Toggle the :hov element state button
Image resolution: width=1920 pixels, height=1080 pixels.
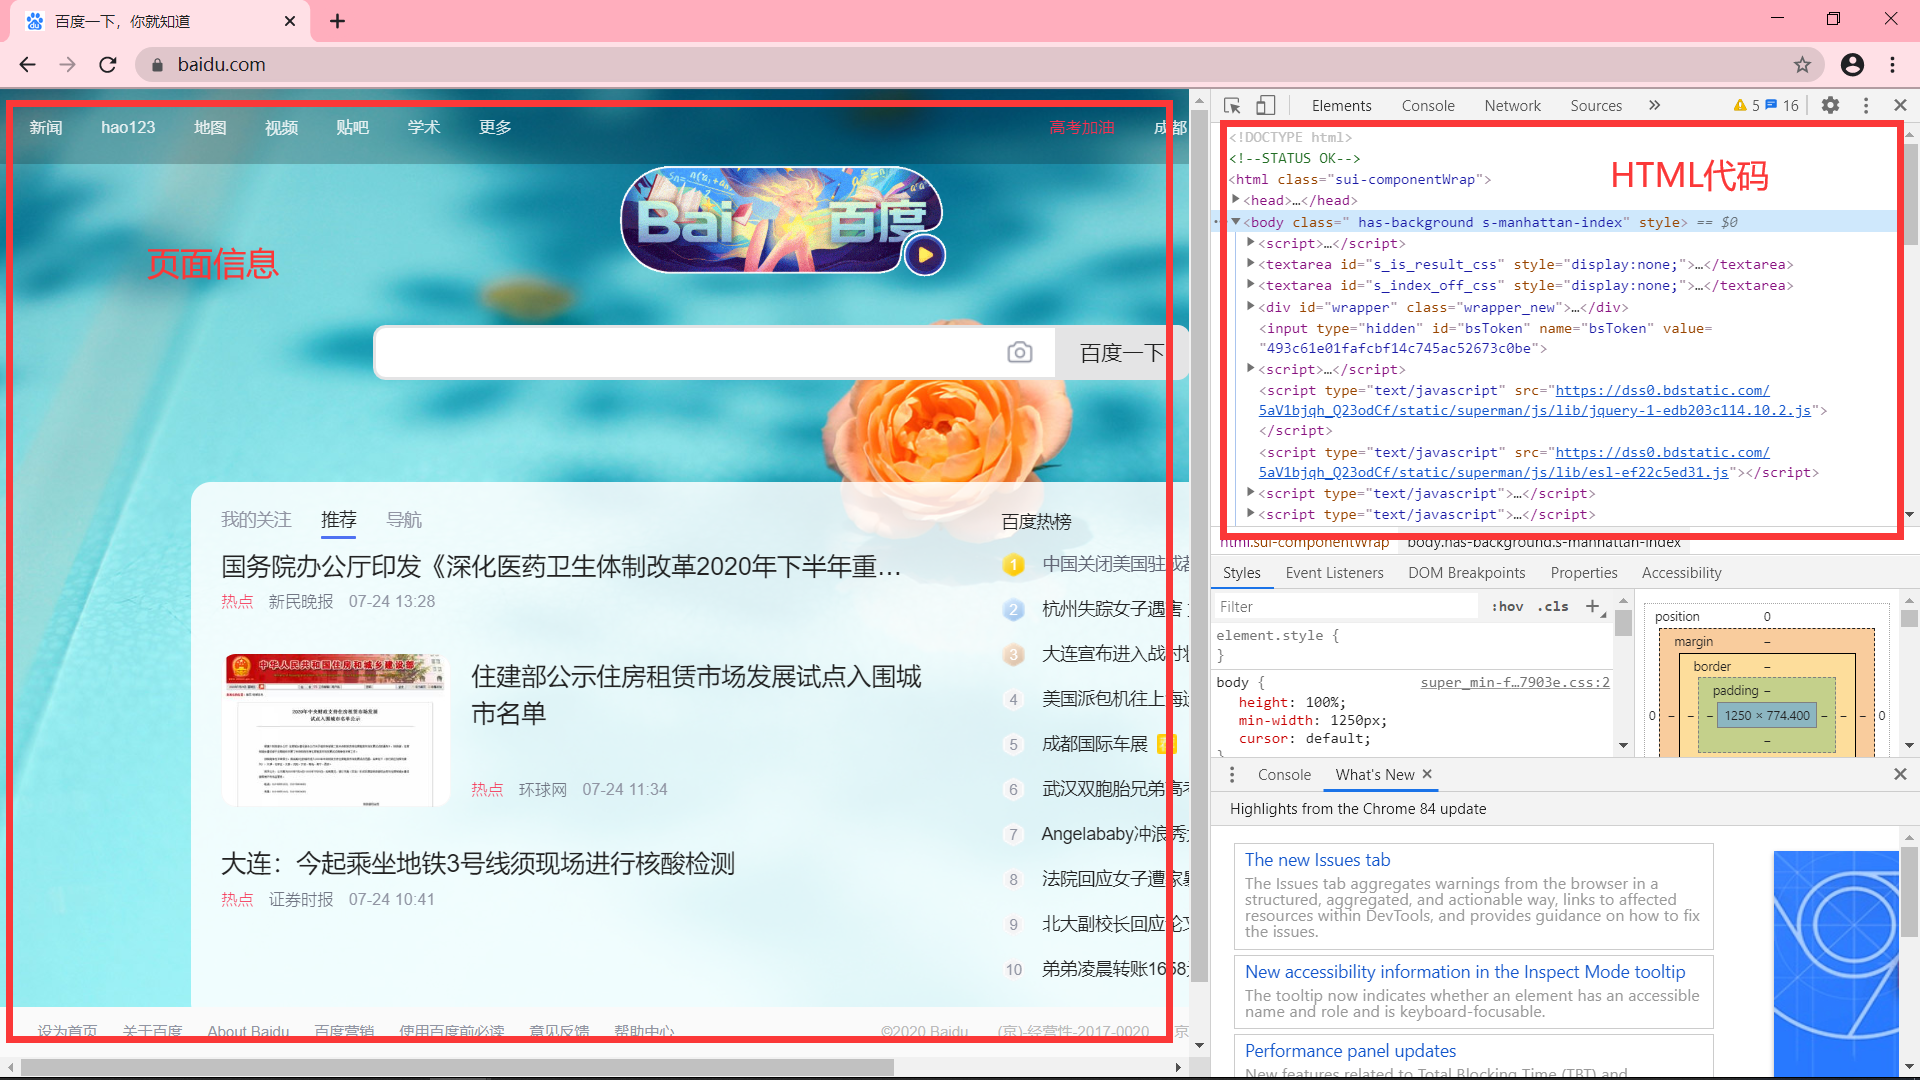[x=1507, y=606]
